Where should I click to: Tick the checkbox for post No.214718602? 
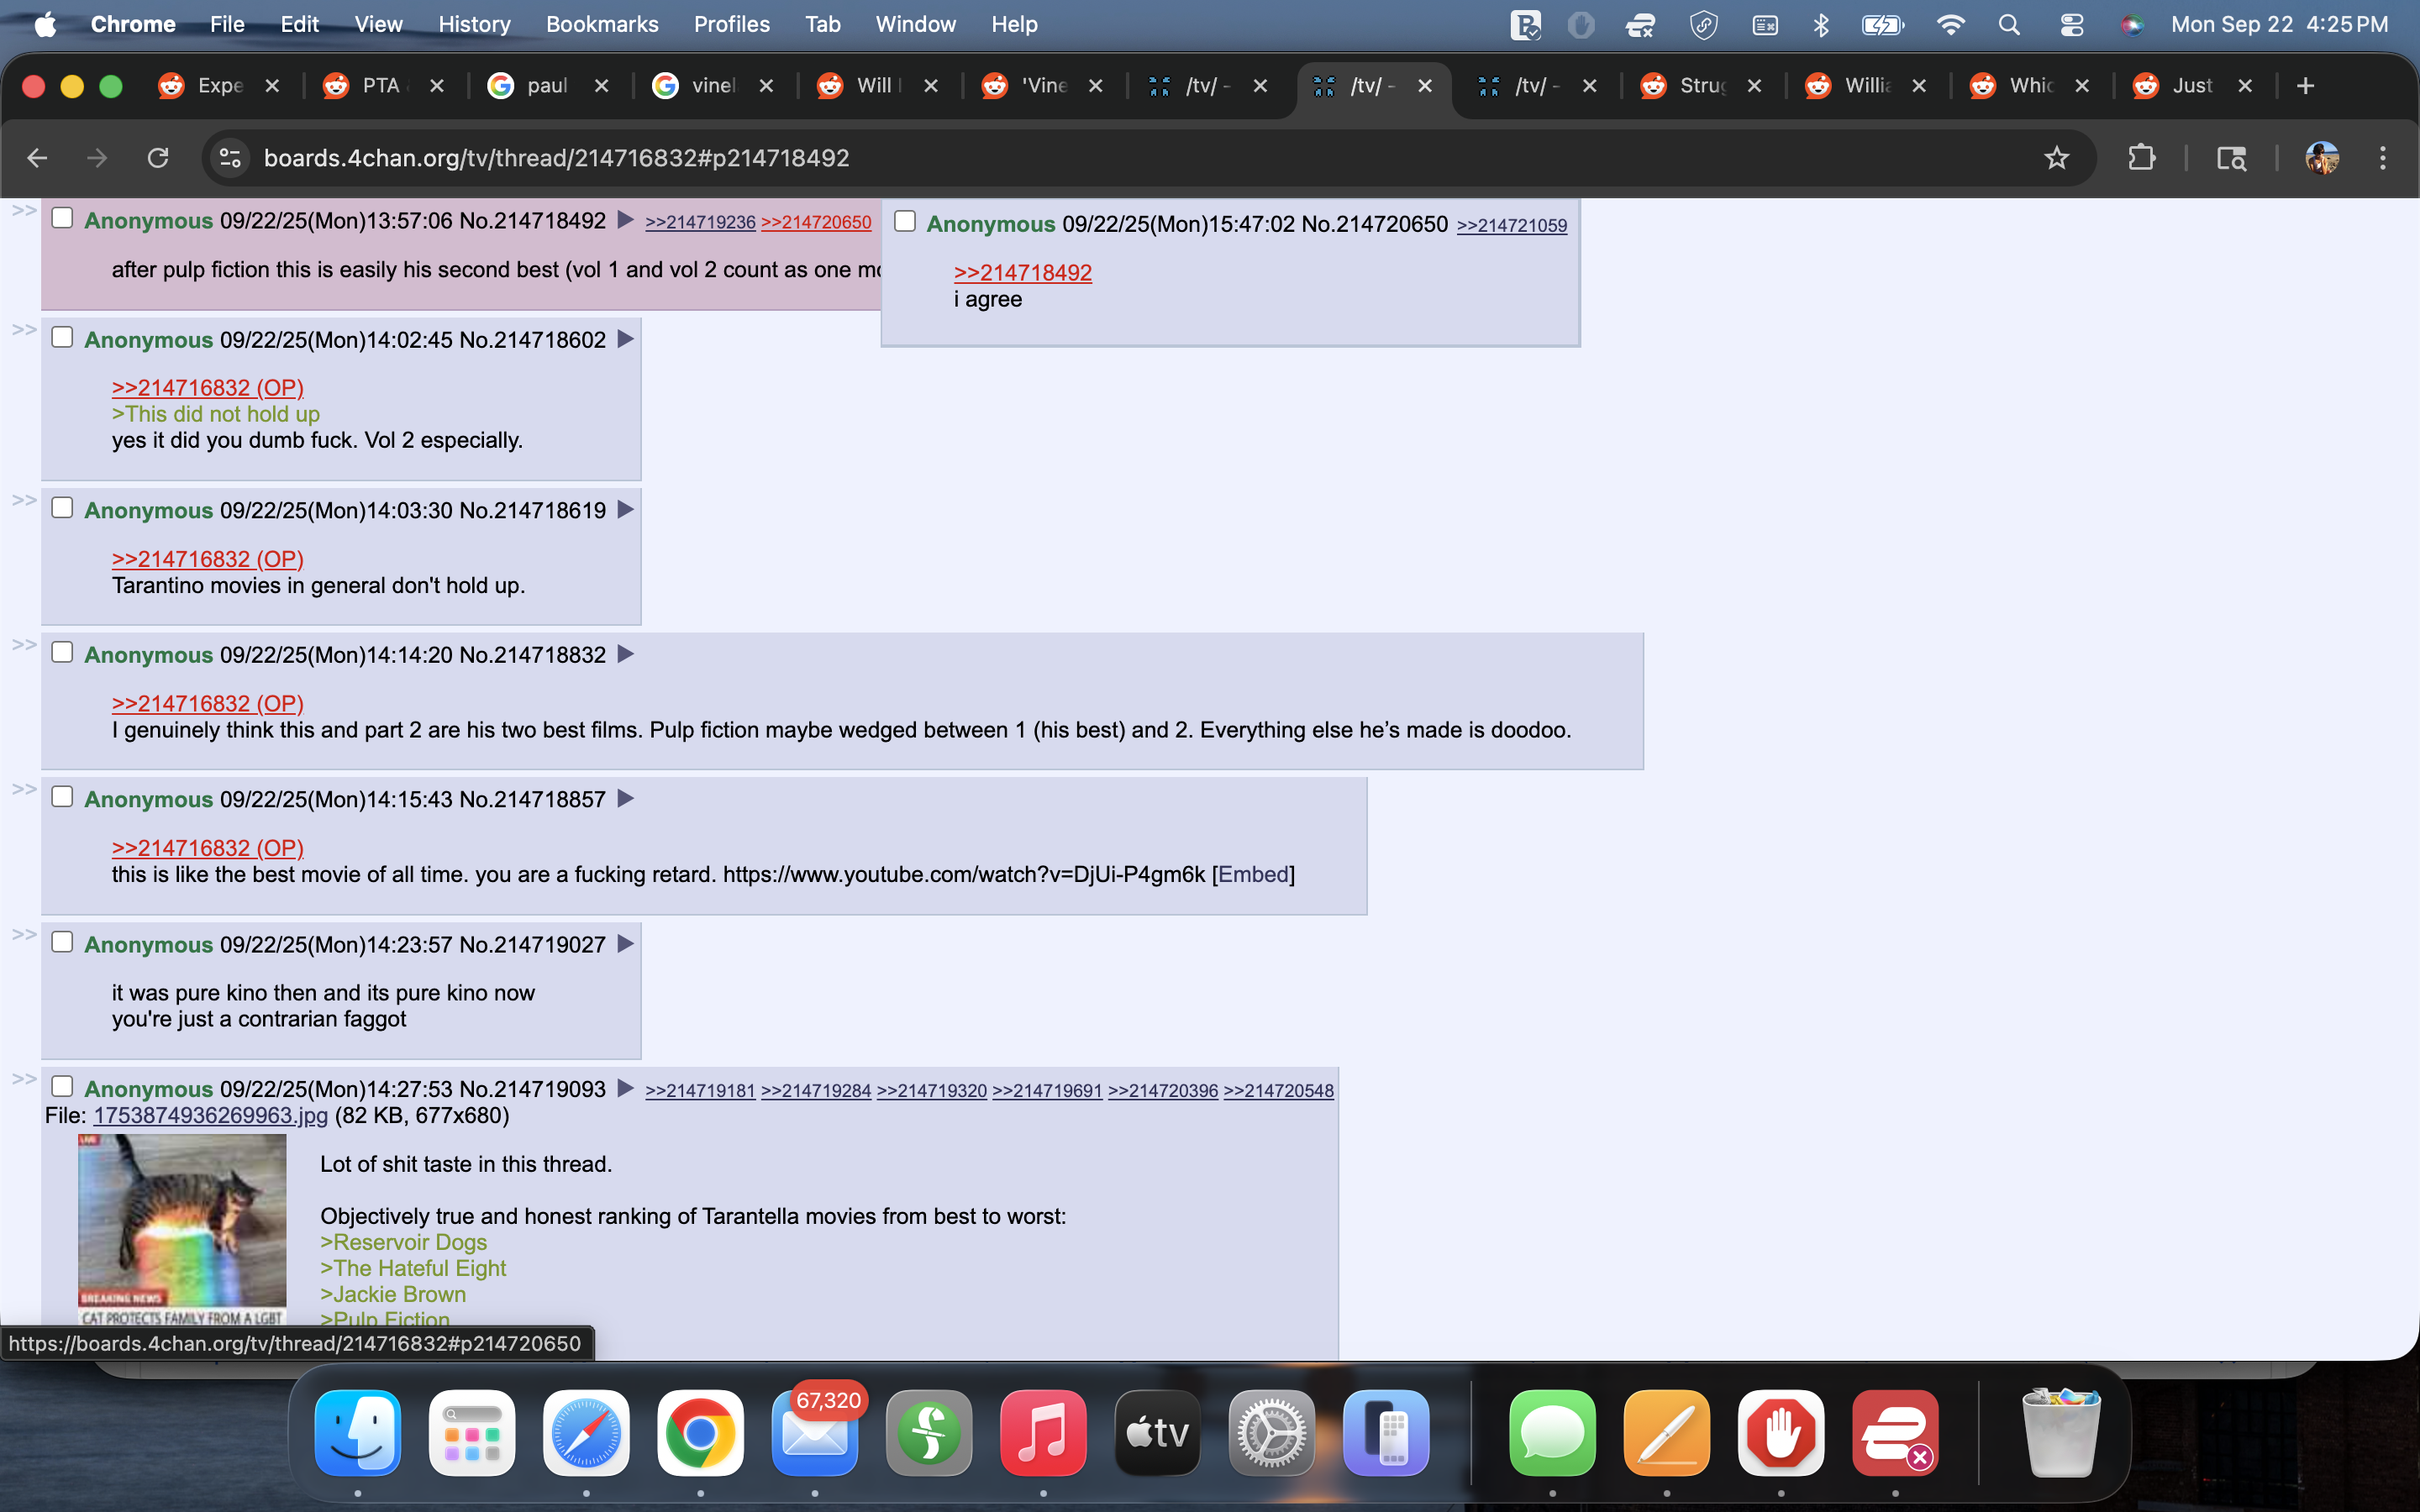point(62,337)
